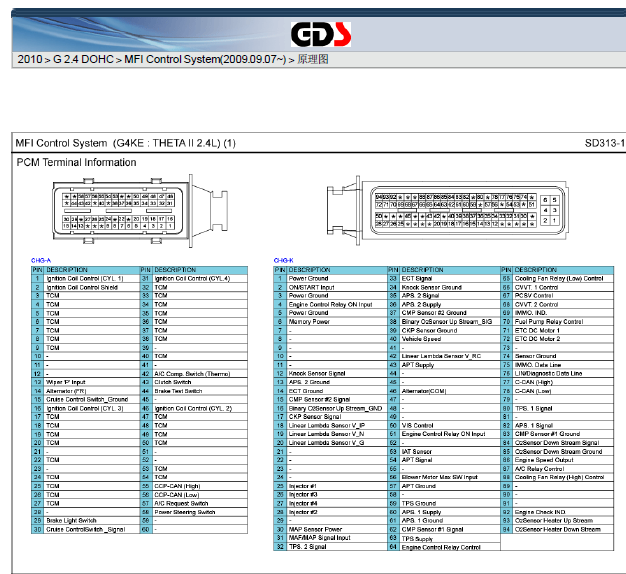Select the CHG-A connector label
This screenshot has height=574, width=626.
pos(41,260)
